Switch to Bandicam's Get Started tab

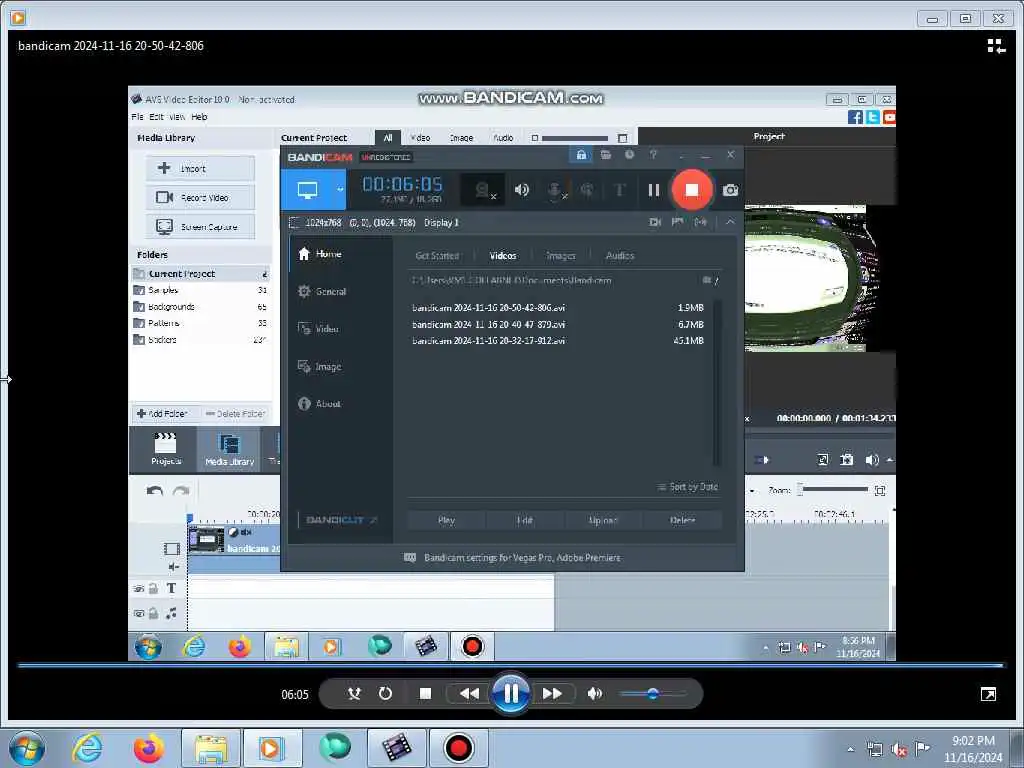pos(437,255)
